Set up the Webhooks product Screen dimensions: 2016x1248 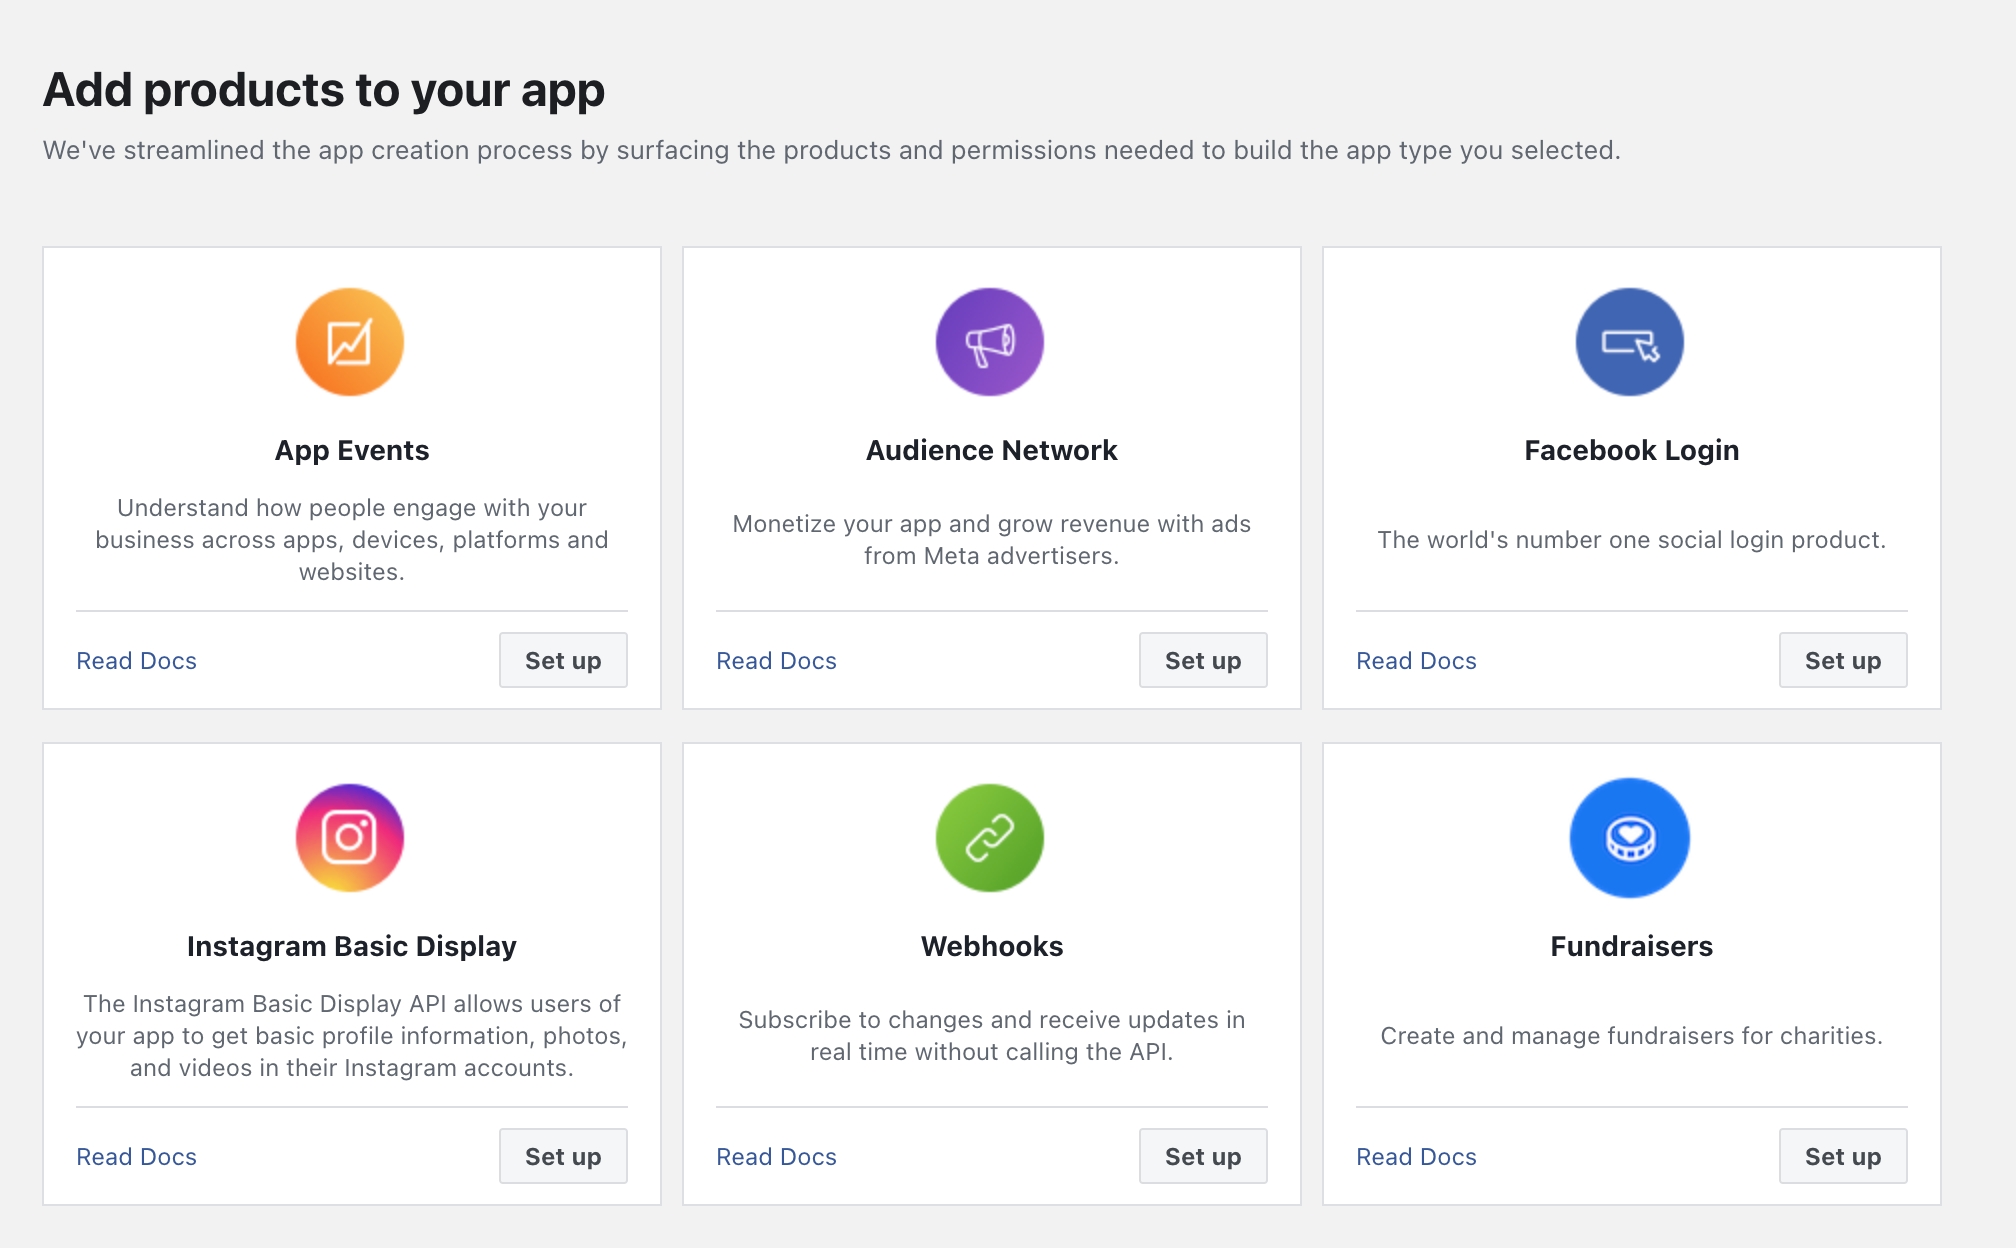click(x=1203, y=1156)
